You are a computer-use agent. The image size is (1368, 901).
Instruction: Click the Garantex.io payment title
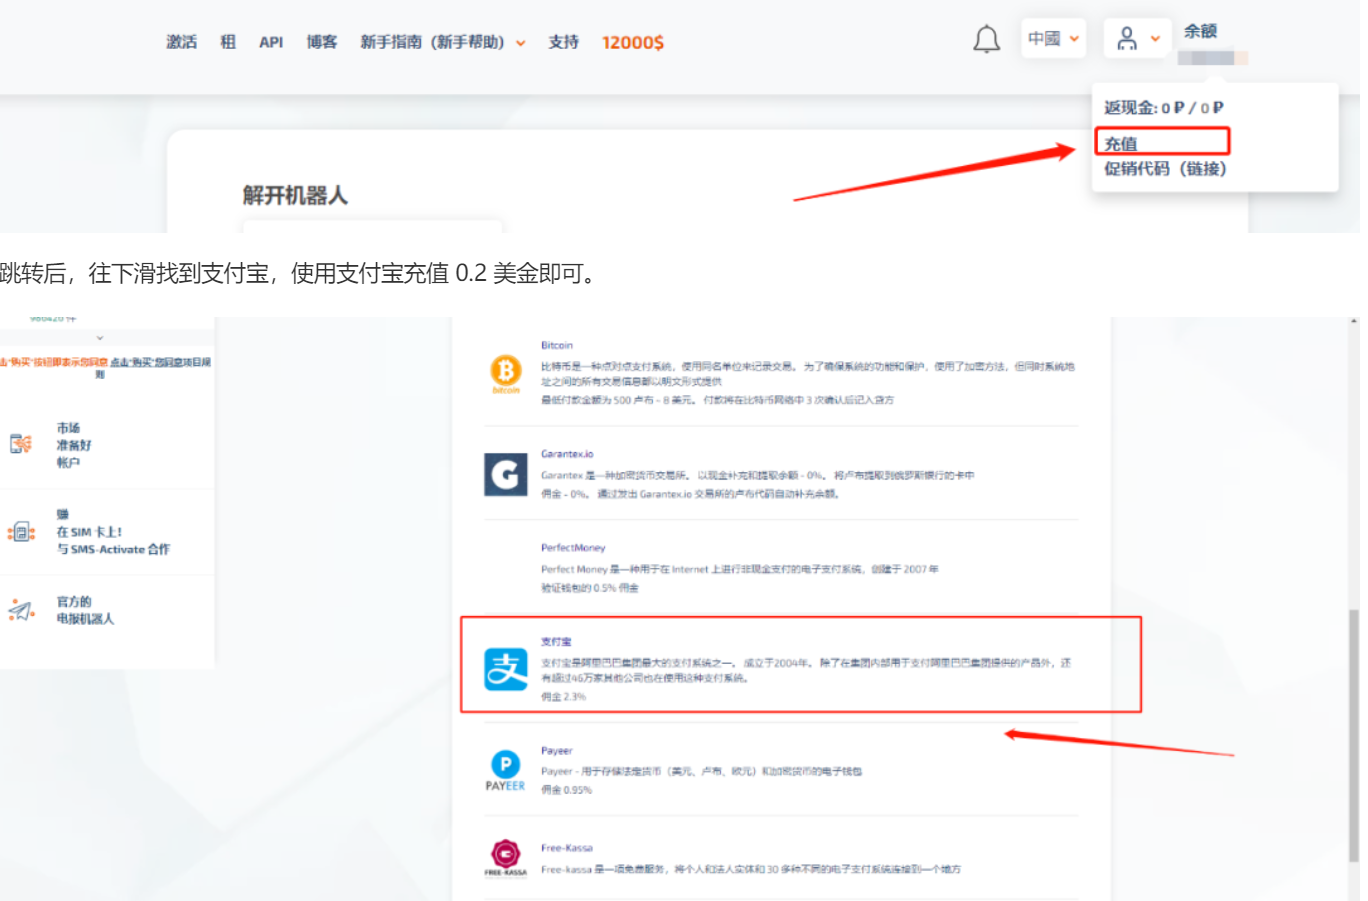coord(567,454)
